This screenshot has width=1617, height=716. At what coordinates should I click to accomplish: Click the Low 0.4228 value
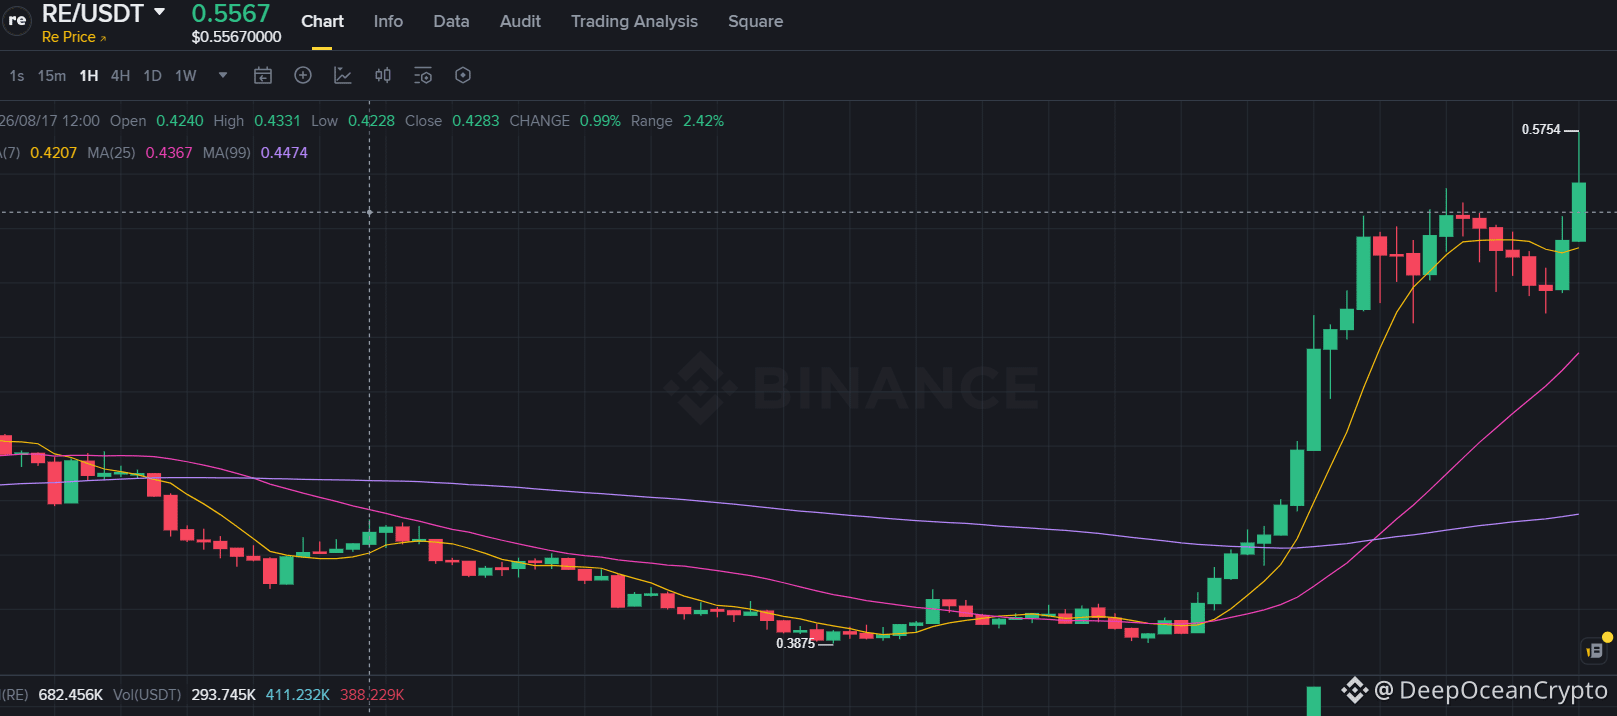(371, 121)
